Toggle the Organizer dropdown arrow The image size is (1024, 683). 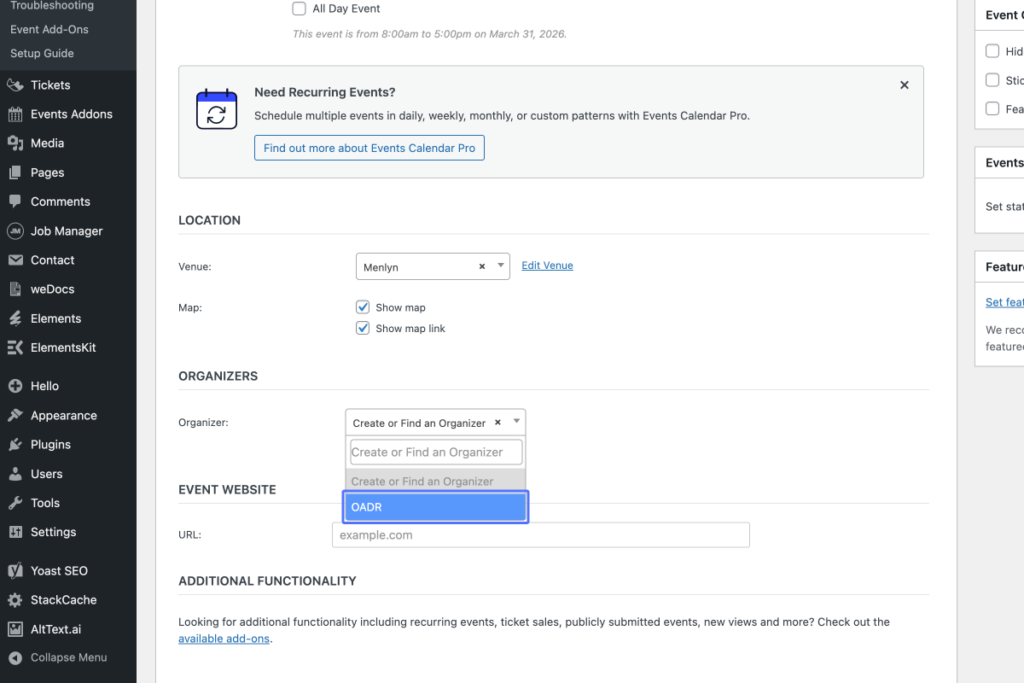click(516, 422)
